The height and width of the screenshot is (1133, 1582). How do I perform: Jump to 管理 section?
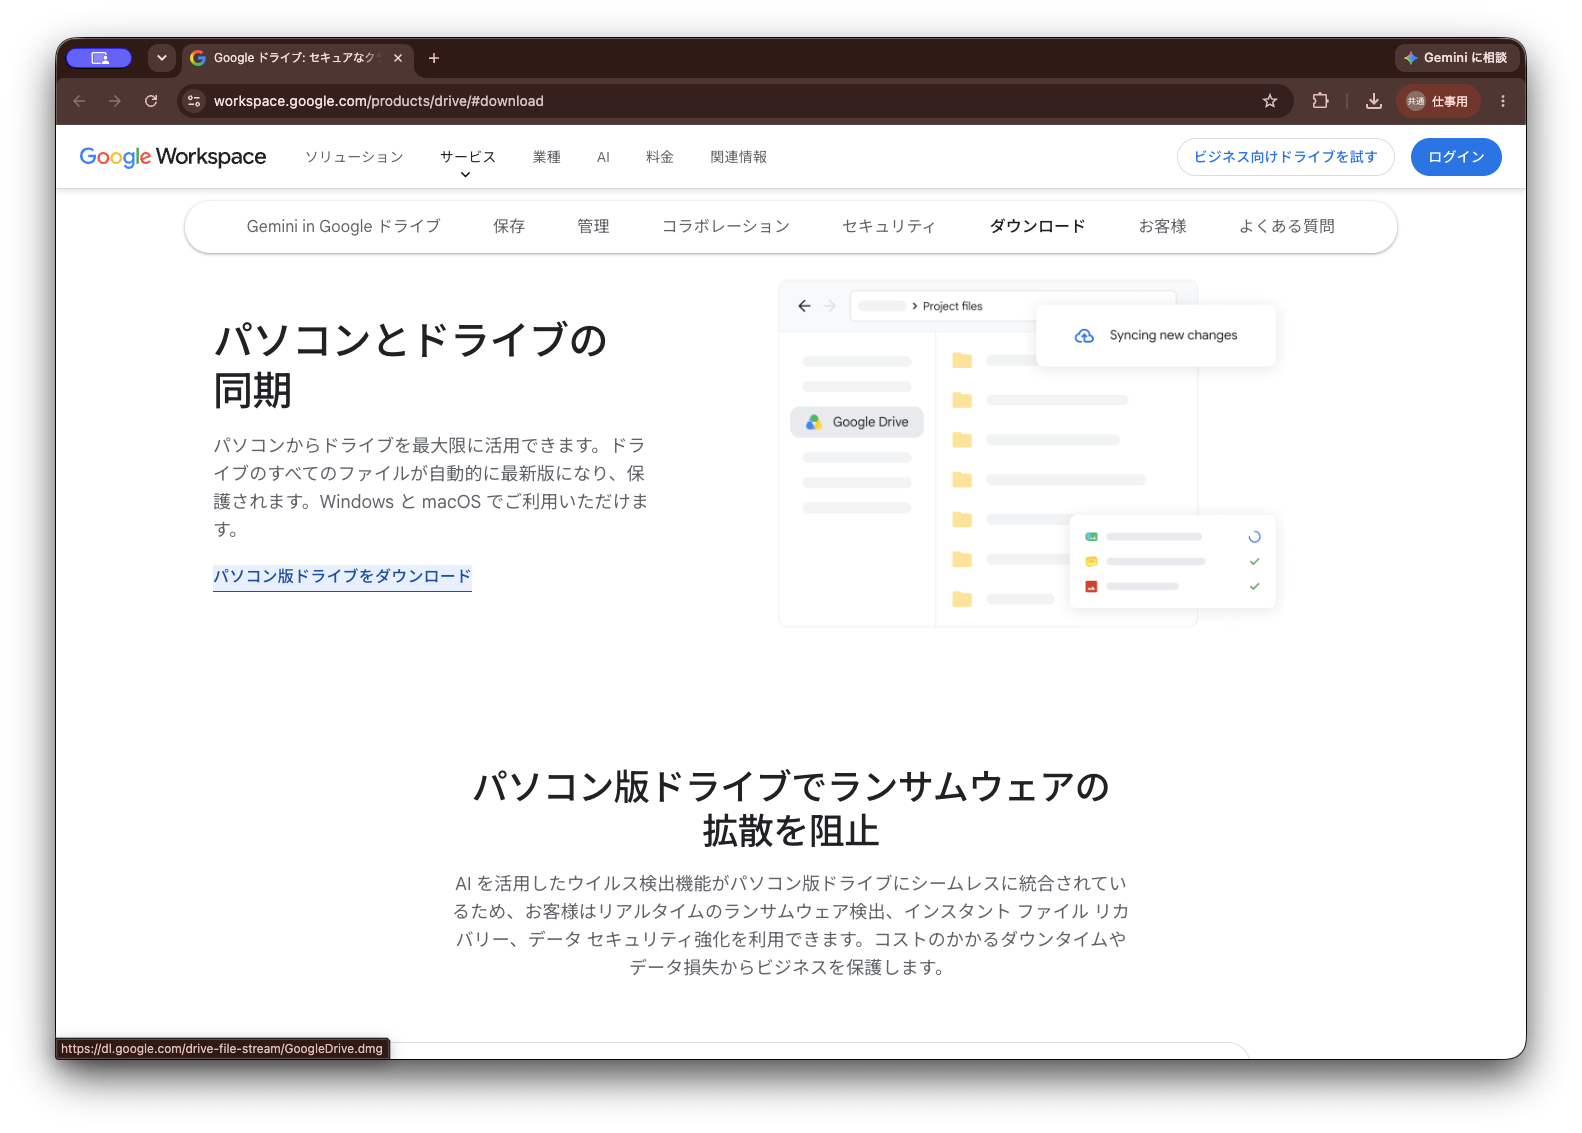click(x=593, y=227)
